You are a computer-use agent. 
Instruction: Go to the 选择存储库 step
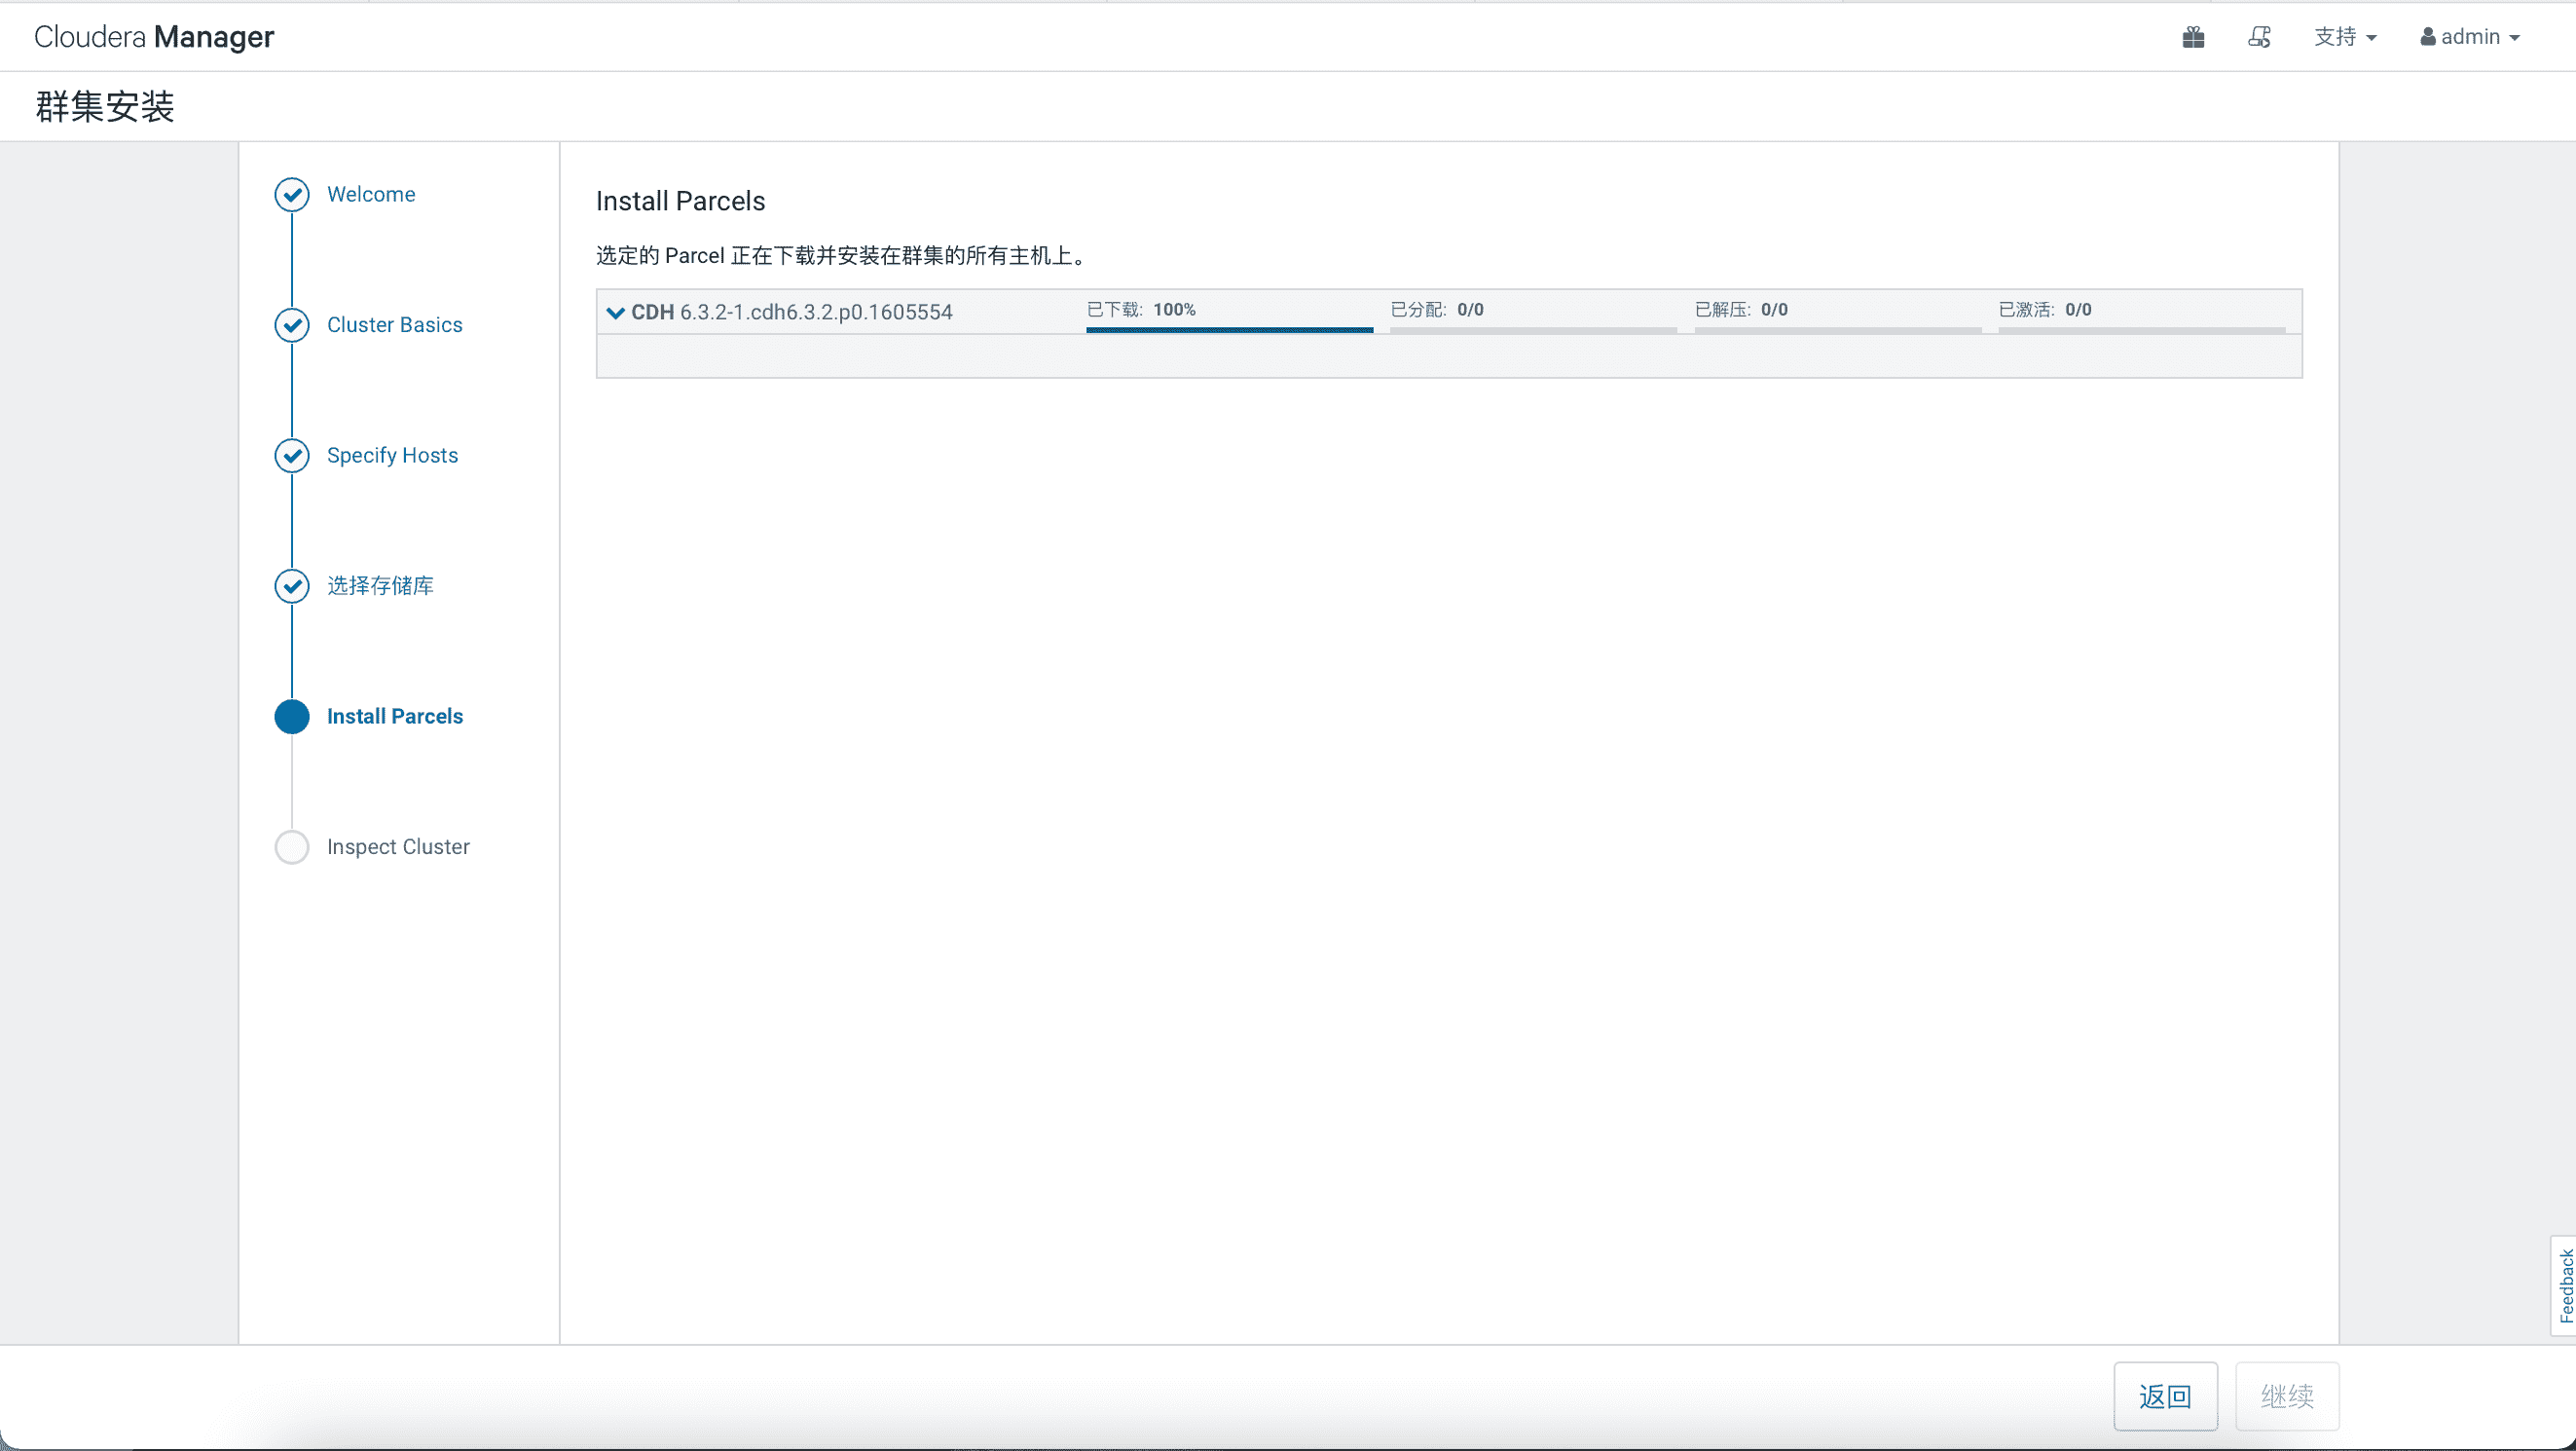[x=380, y=586]
